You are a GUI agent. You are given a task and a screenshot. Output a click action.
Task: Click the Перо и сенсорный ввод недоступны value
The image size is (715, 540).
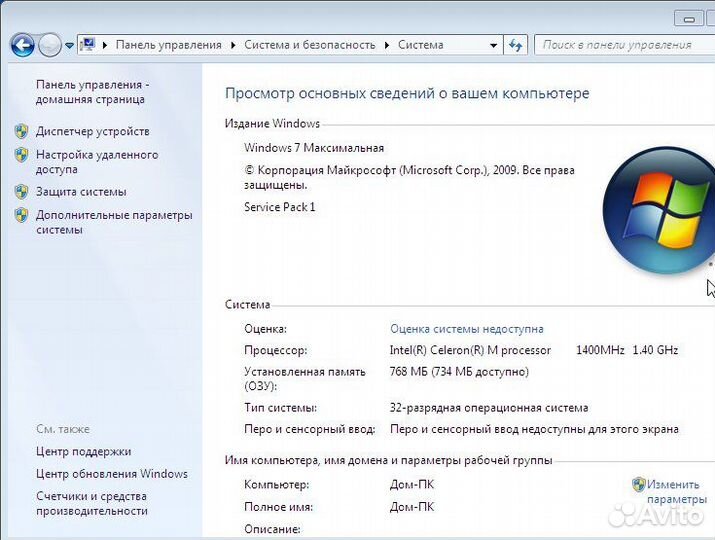[x=534, y=429]
